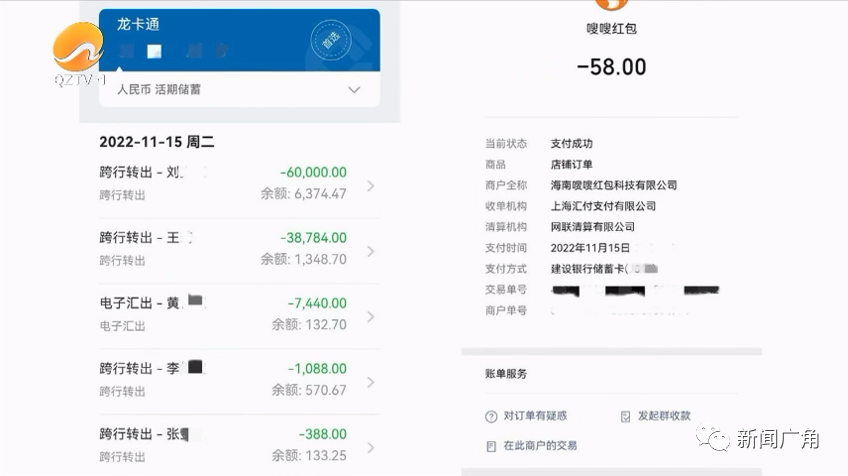Select 电子汇出 - 黄 transaction row
Image resolution: width=848 pixels, height=476 pixels.
239,316
